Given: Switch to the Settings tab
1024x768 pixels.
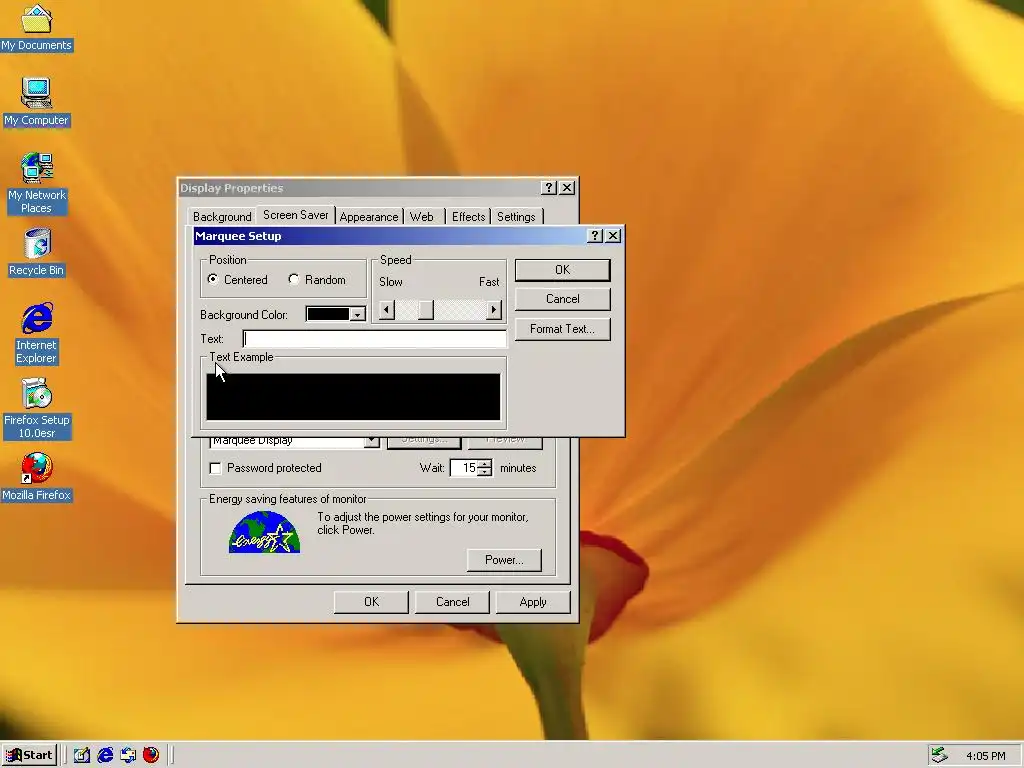Looking at the screenshot, I should pyautogui.click(x=516, y=216).
